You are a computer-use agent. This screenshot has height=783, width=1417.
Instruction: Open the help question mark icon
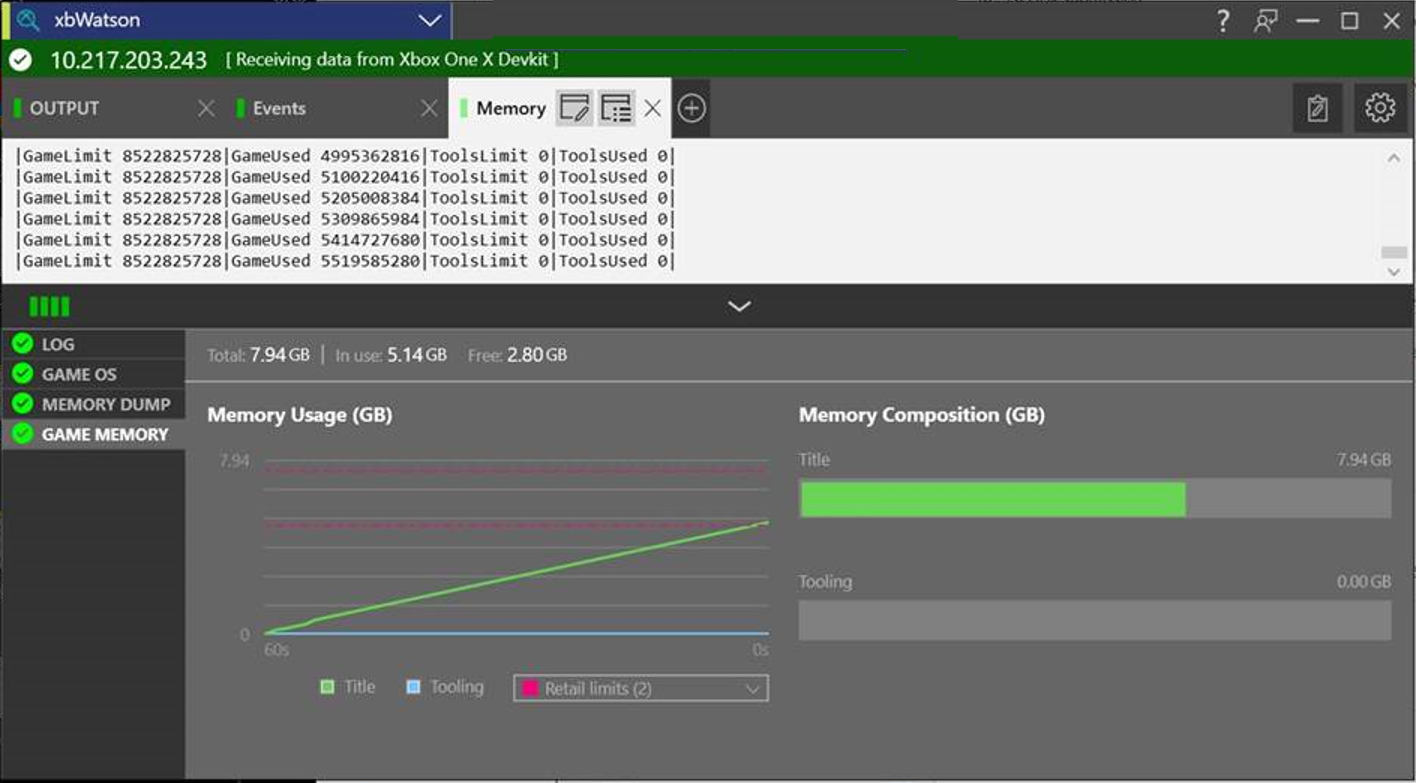click(x=1222, y=20)
